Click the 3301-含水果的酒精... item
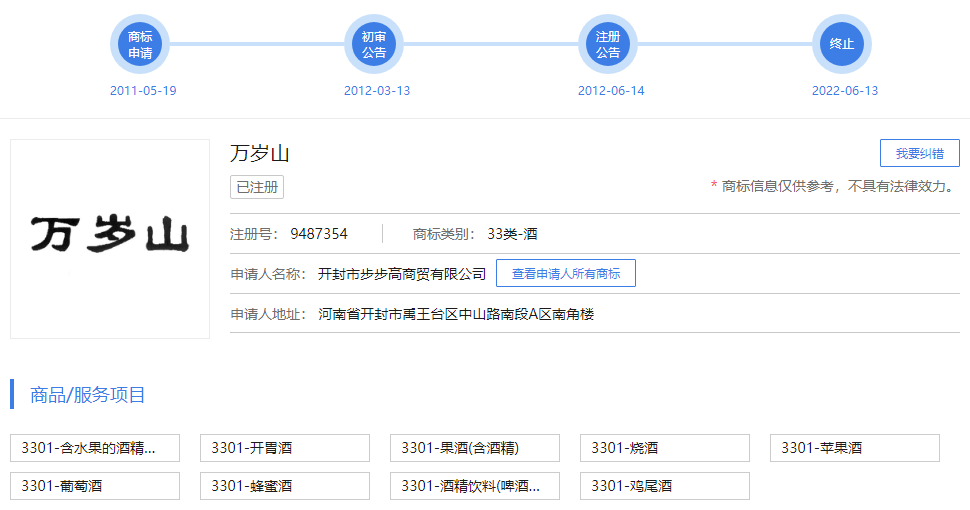Viewport: 970px width, 510px height. pyautogui.click(x=95, y=448)
